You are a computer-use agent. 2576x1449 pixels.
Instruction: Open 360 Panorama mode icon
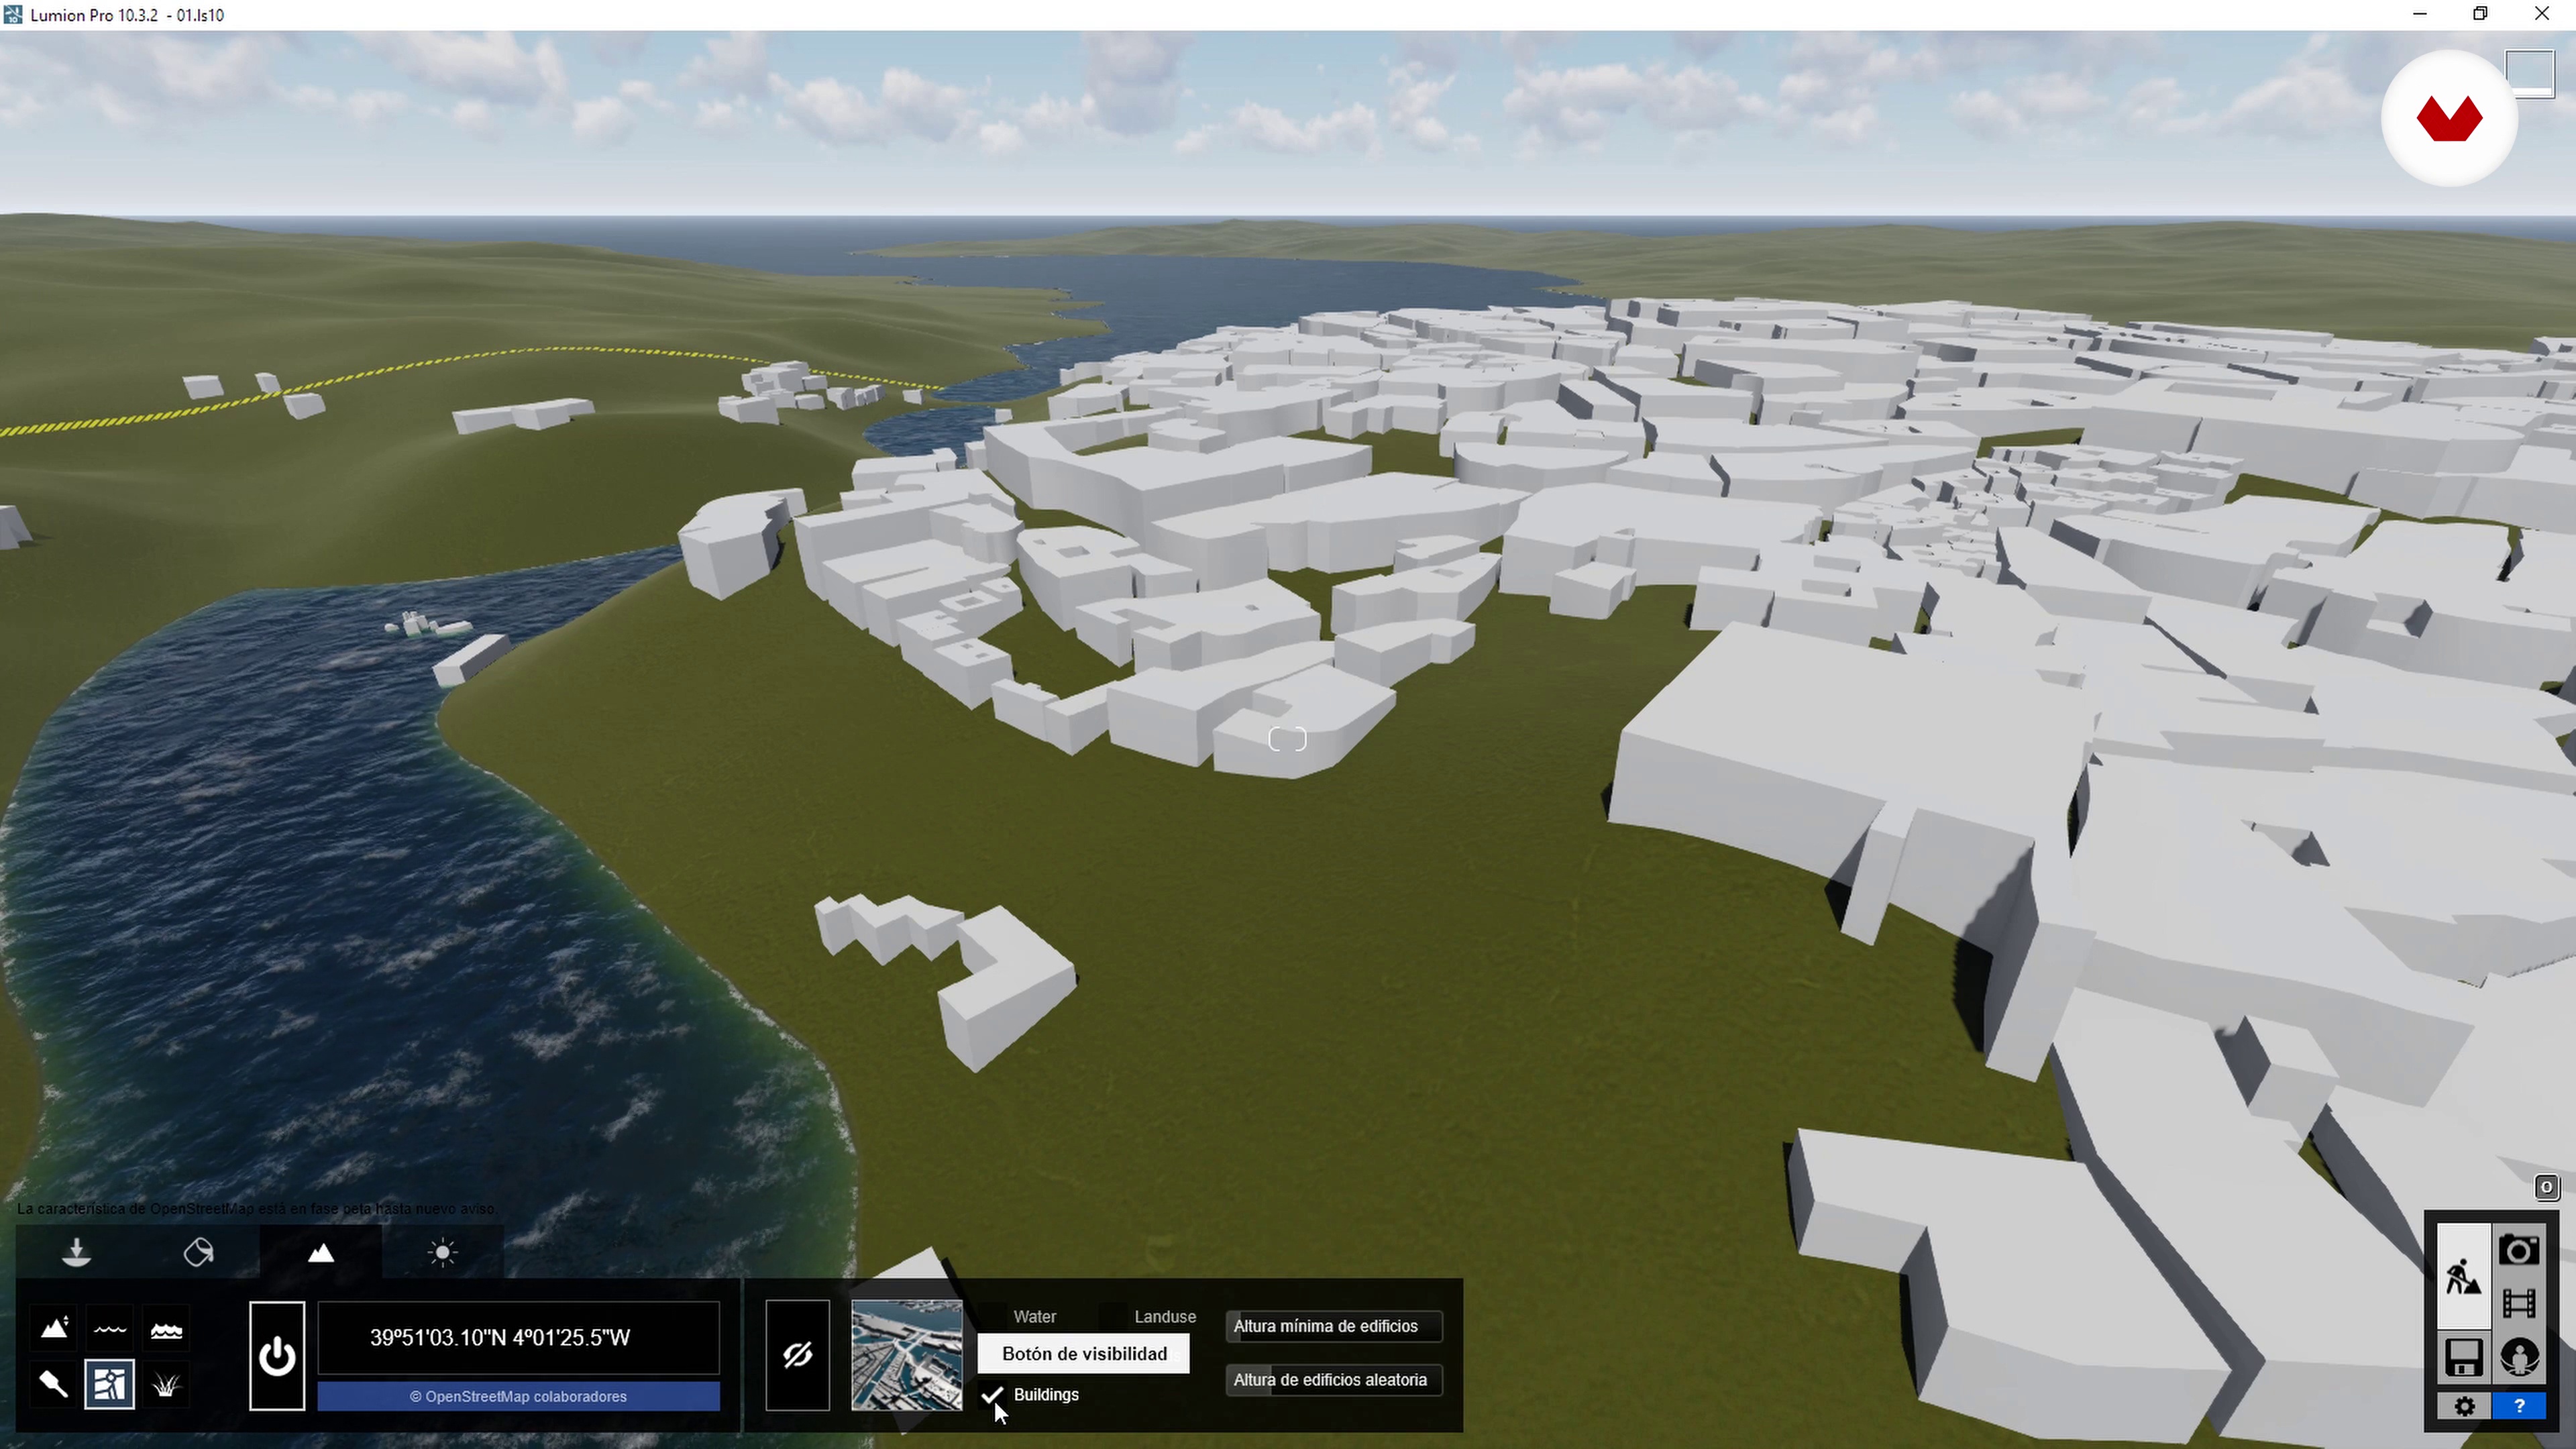(x=2519, y=1357)
